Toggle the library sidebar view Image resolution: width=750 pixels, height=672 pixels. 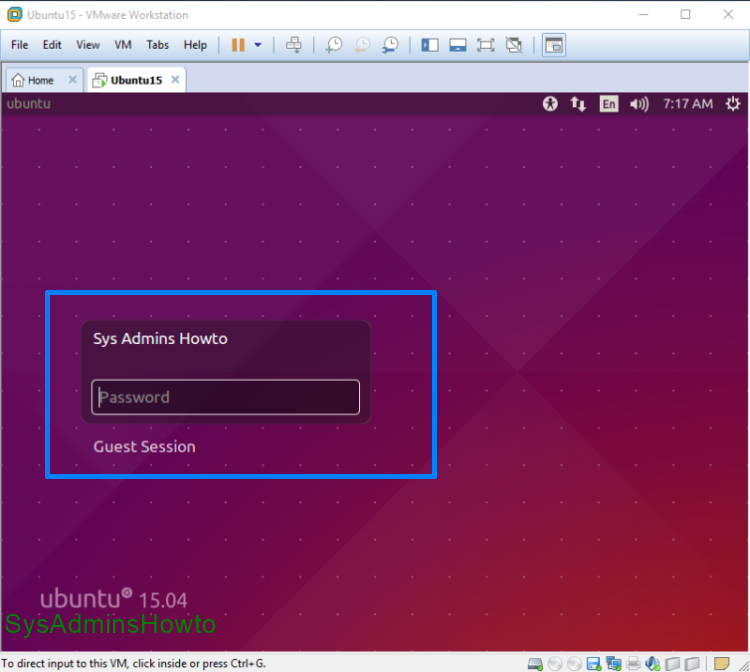pyautogui.click(x=430, y=45)
